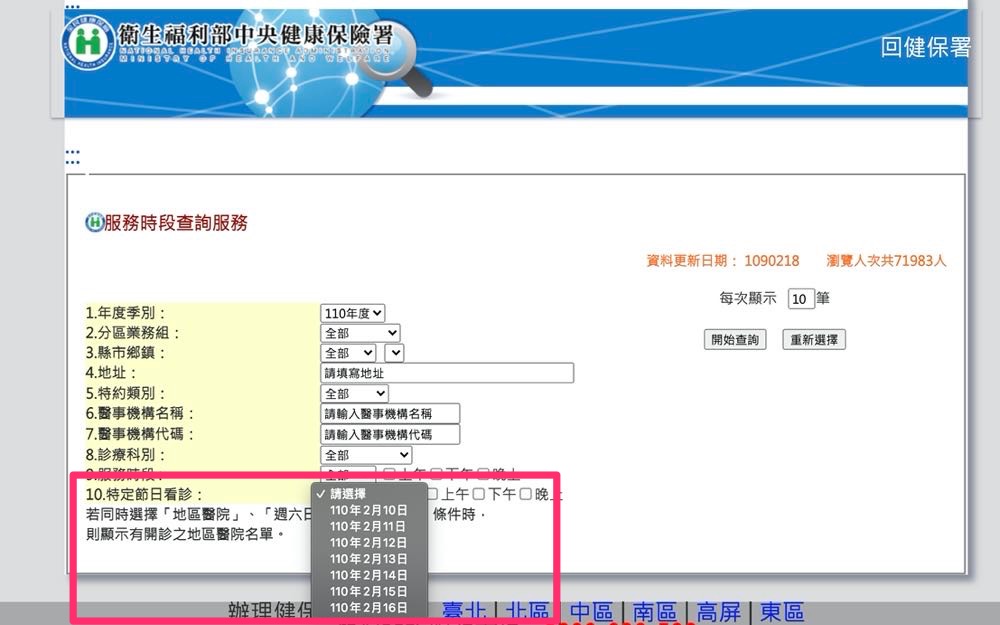
Task: Open the 特約類別 dropdown
Action: (355, 393)
